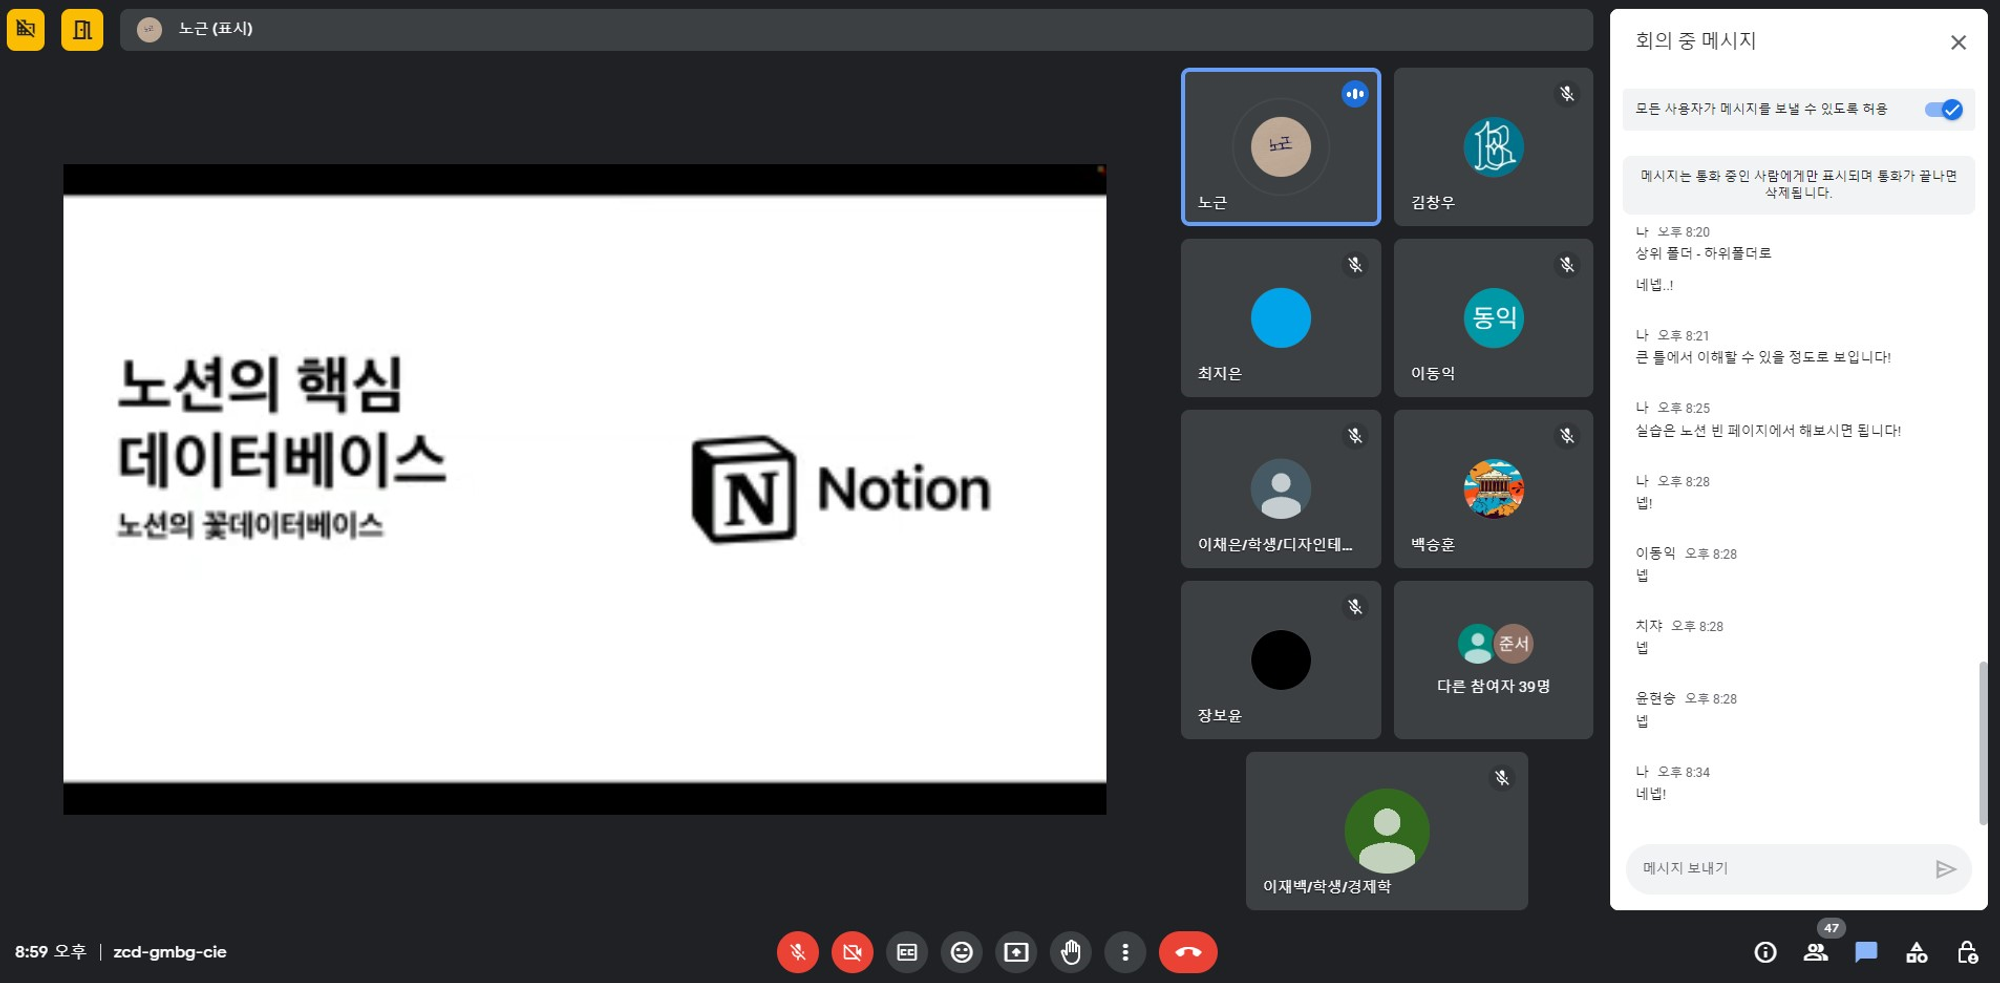This screenshot has width=2000, height=983.
Task: Click message '큰 틀에서 이해할 수 있을 정도로 보입니다!'
Action: click(x=1763, y=357)
